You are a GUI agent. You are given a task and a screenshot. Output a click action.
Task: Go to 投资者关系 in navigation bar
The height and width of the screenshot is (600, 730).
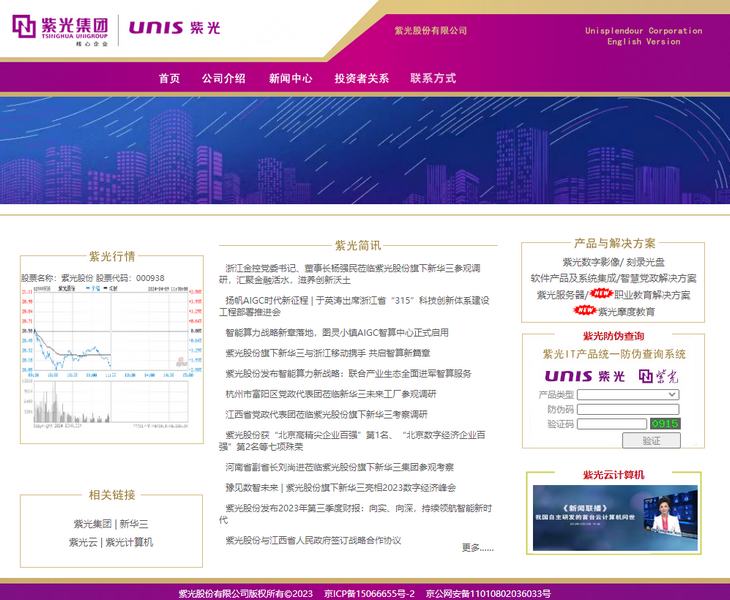[361, 78]
